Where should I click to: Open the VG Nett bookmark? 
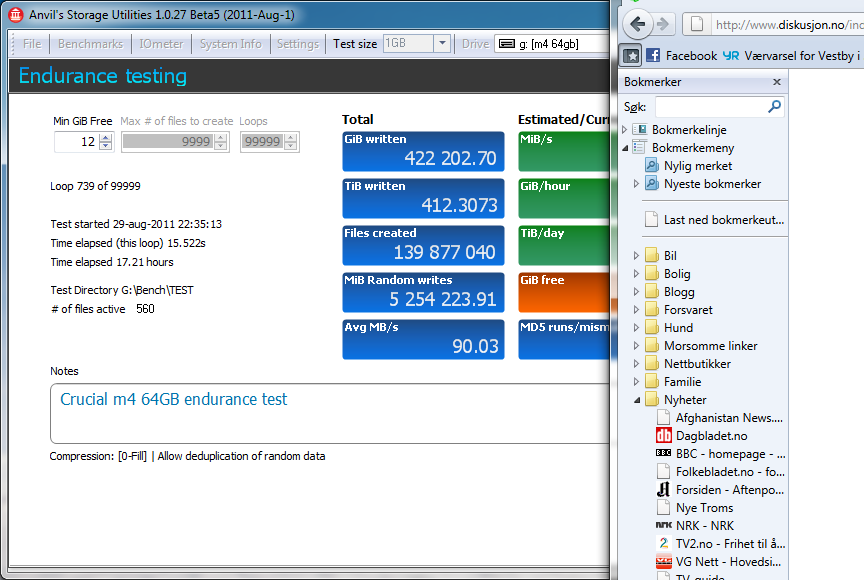click(719, 562)
